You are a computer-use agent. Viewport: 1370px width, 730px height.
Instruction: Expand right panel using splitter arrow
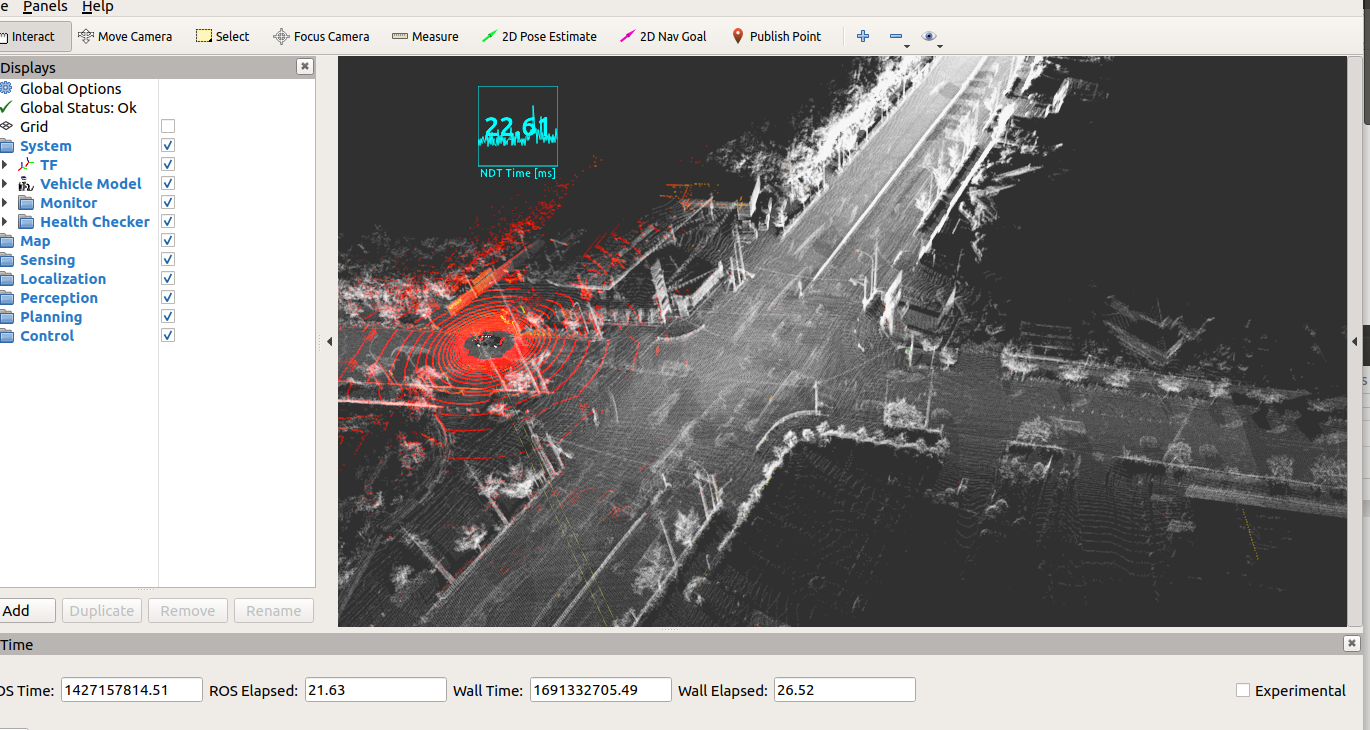[x=1354, y=342]
